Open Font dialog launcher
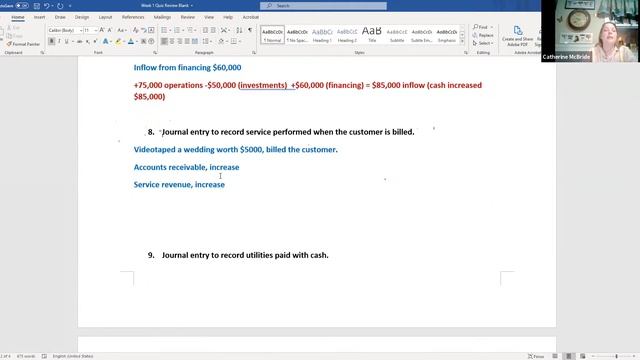Viewport: 640px width, 360px height. [x=155, y=53]
